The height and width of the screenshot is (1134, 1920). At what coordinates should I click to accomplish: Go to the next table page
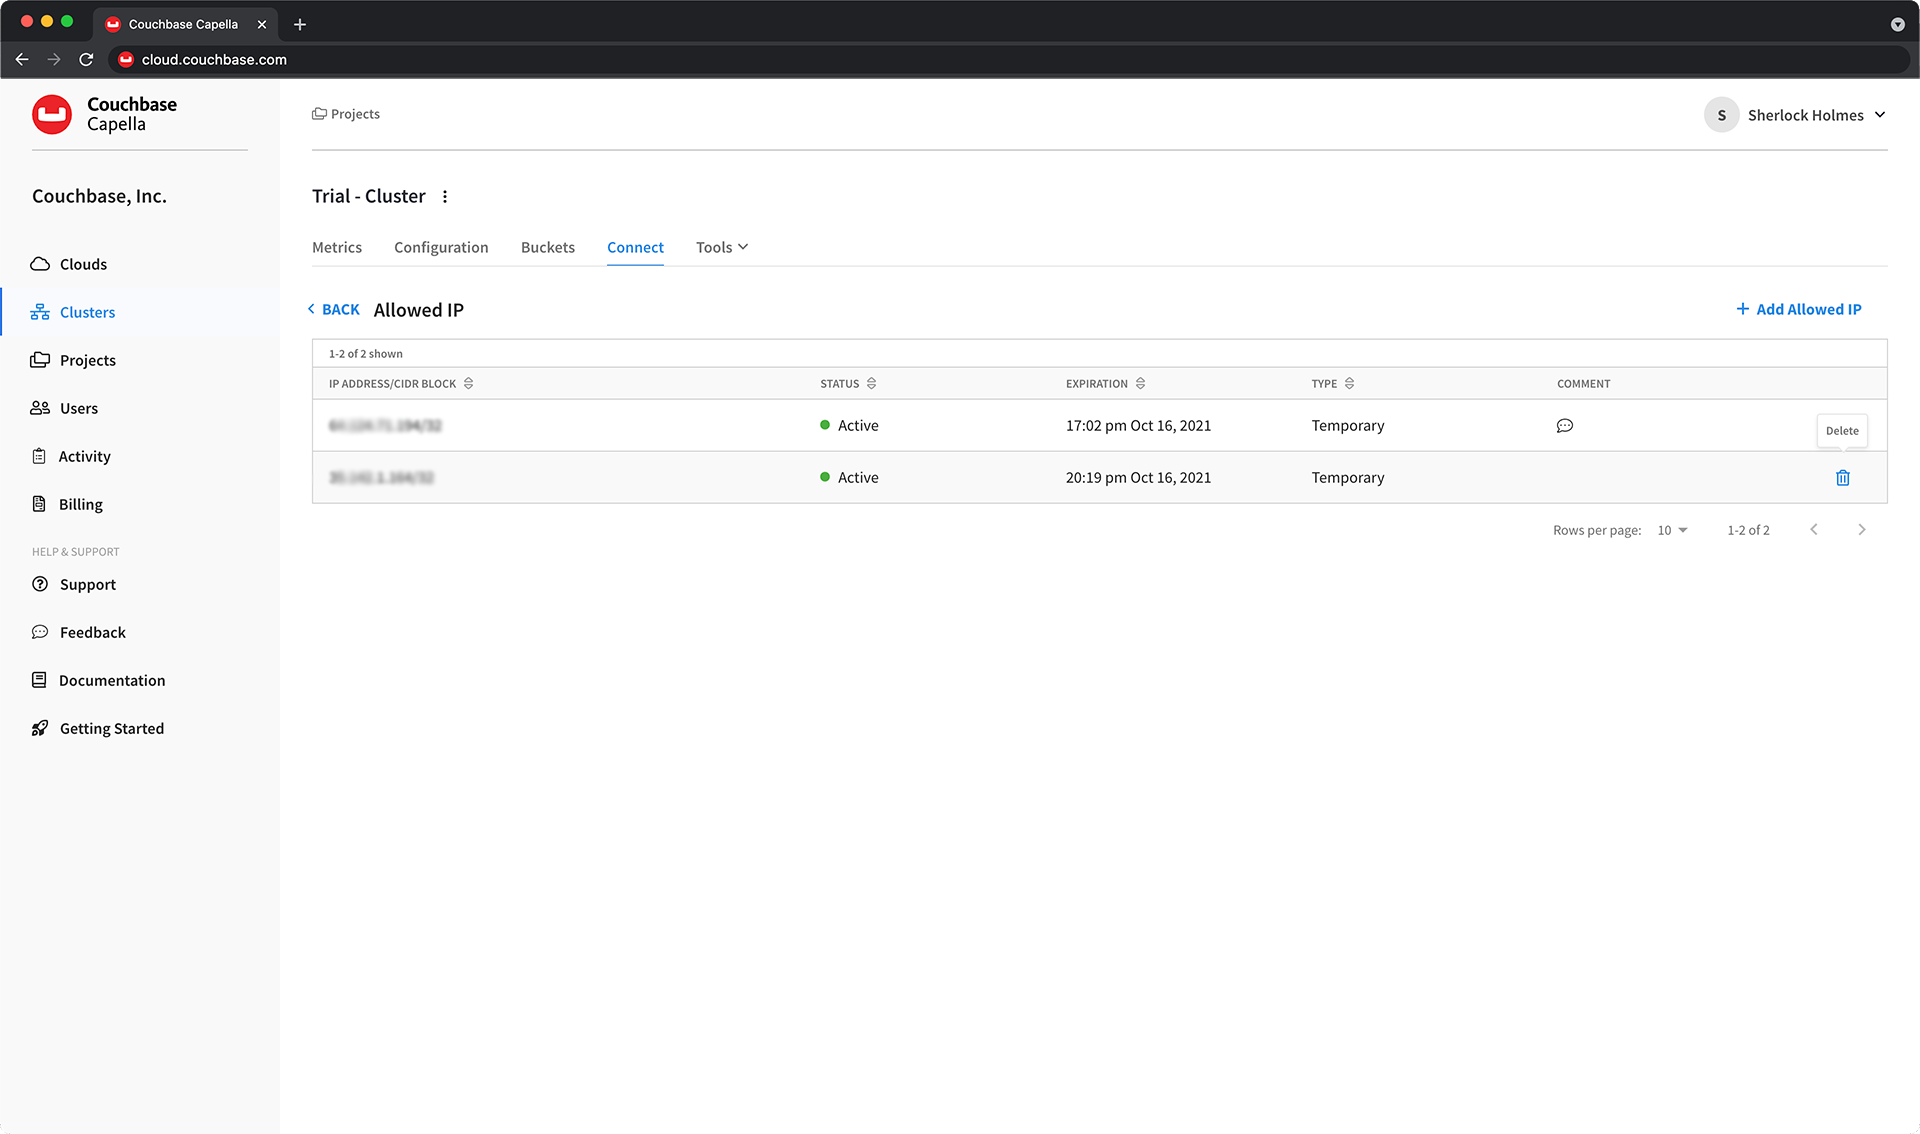point(1862,530)
